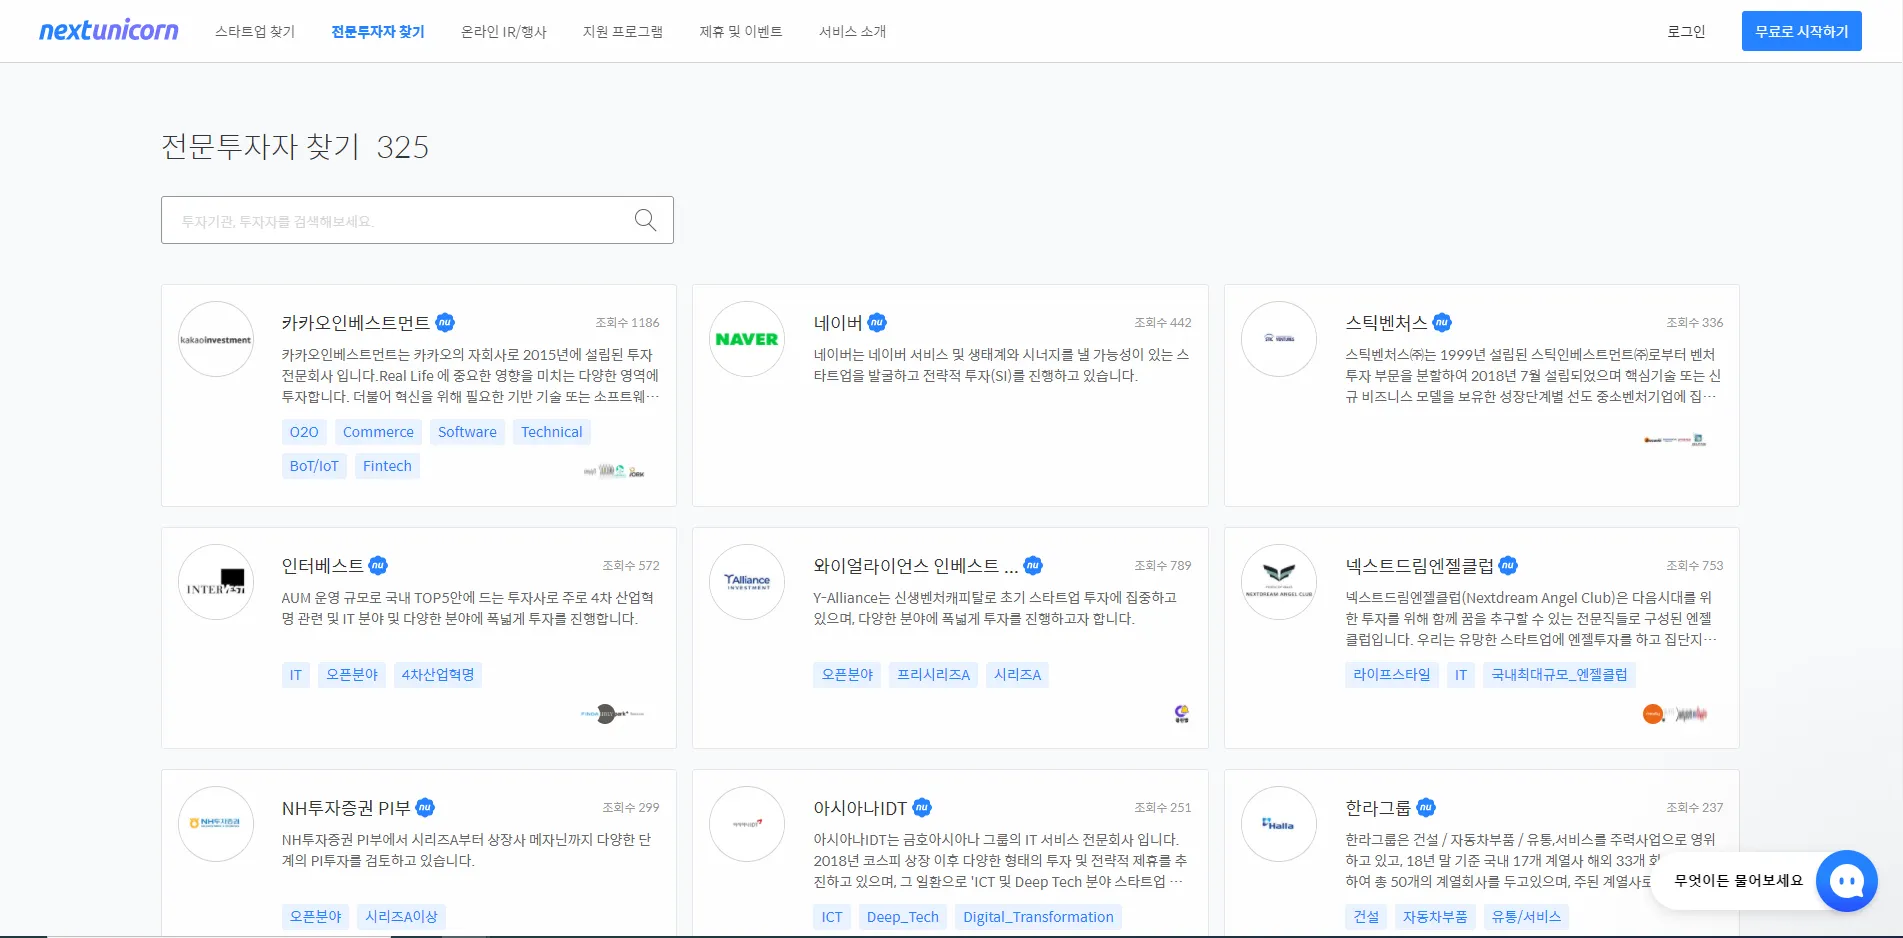Click portfolio logos in 스틱벤처스 card
Viewport: 1903px width, 938px height.
pyautogui.click(x=1675, y=440)
